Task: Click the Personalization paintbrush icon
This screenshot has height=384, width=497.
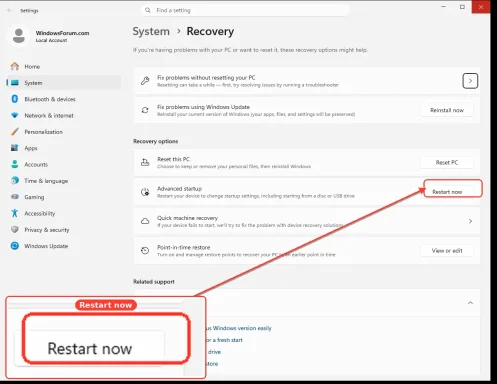Action: [x=15, y=132]
